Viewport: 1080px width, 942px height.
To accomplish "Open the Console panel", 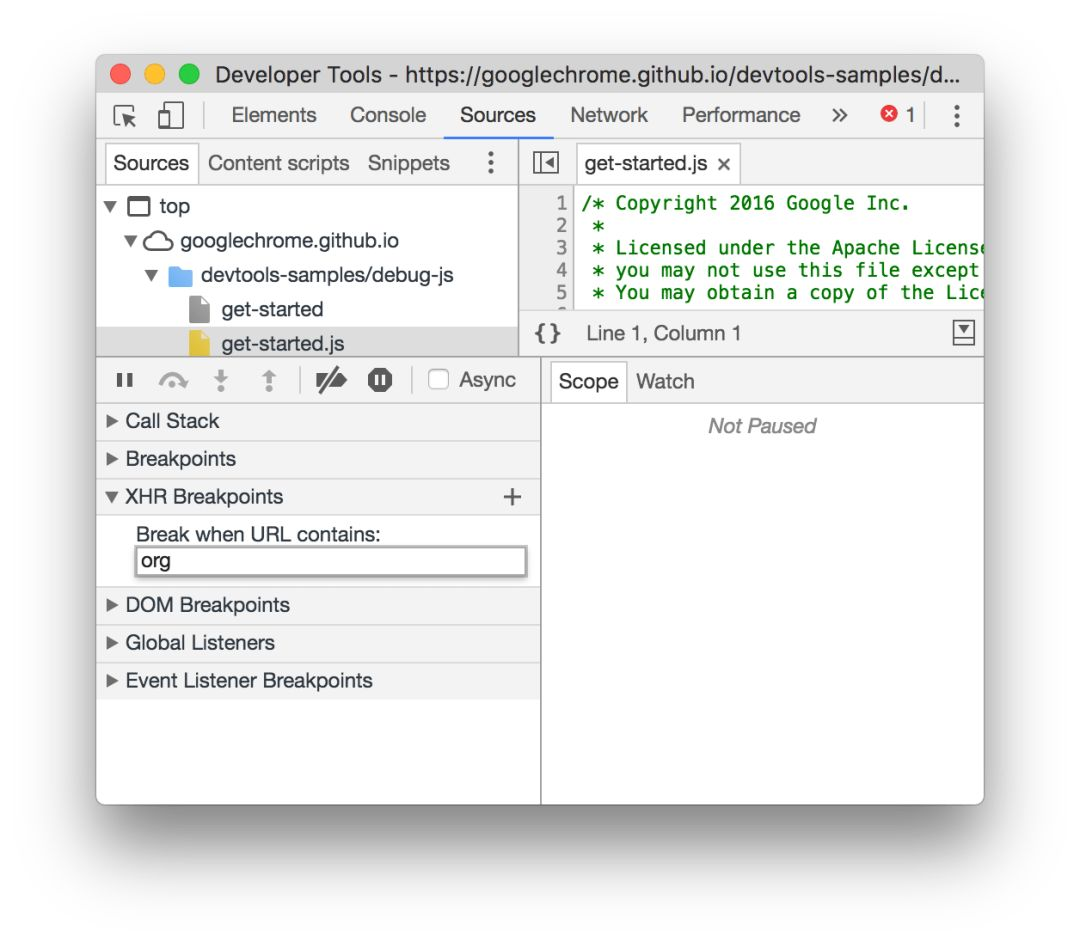I will point(388,115).
